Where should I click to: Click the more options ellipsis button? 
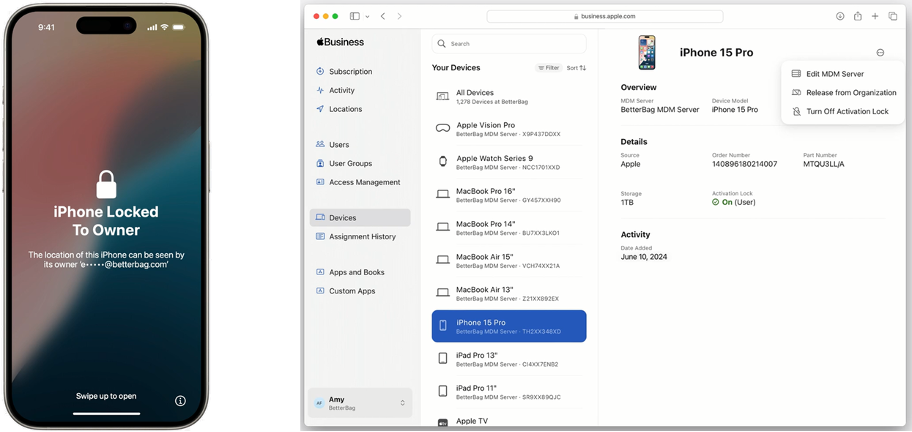[x=880, y=52]
